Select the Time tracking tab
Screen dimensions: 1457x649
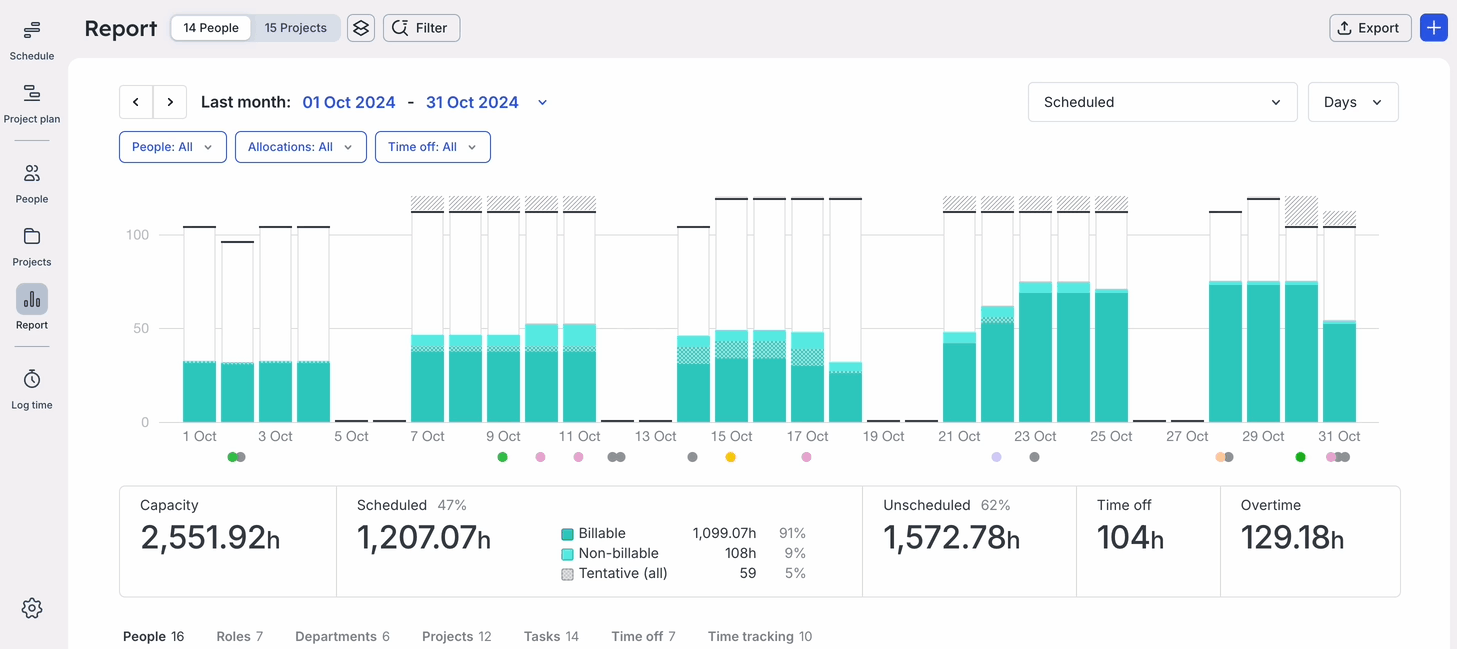pos(759,636)
